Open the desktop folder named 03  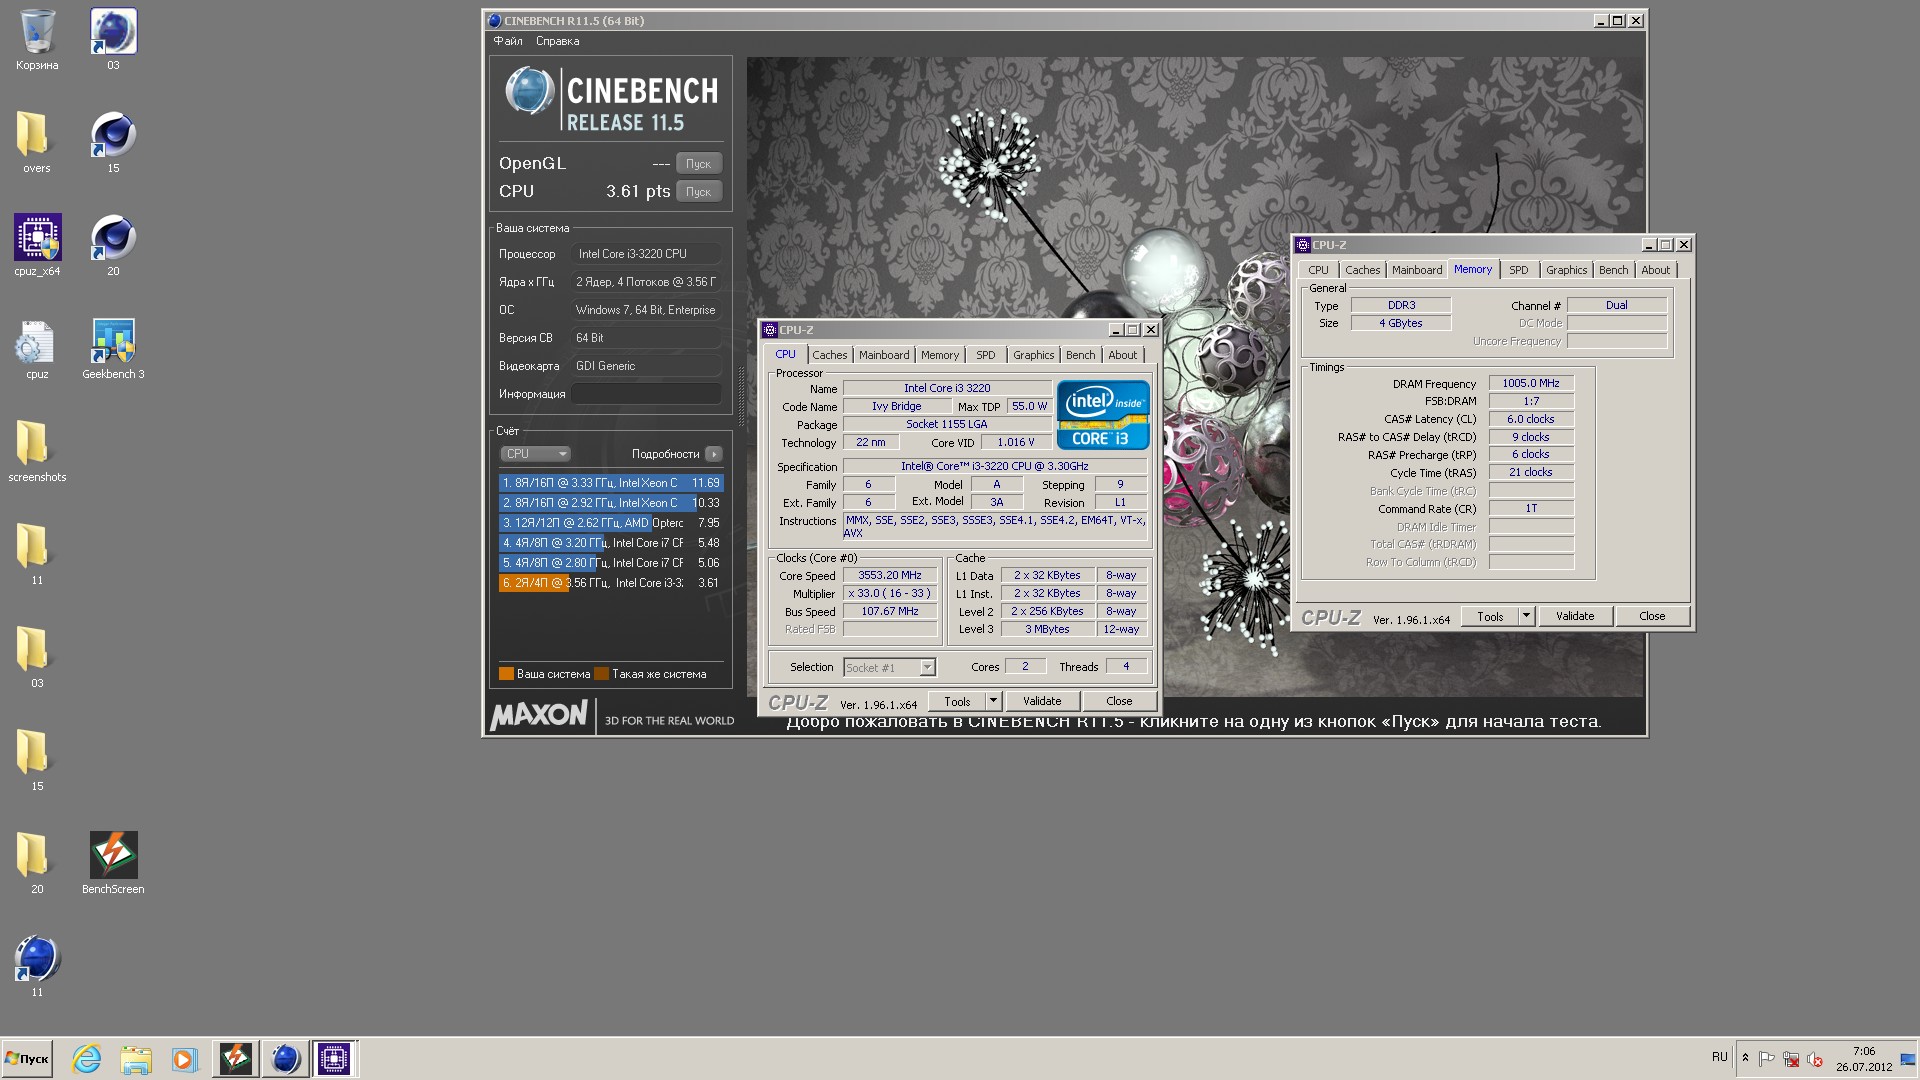pyautogui.click(x=37, y=658)
